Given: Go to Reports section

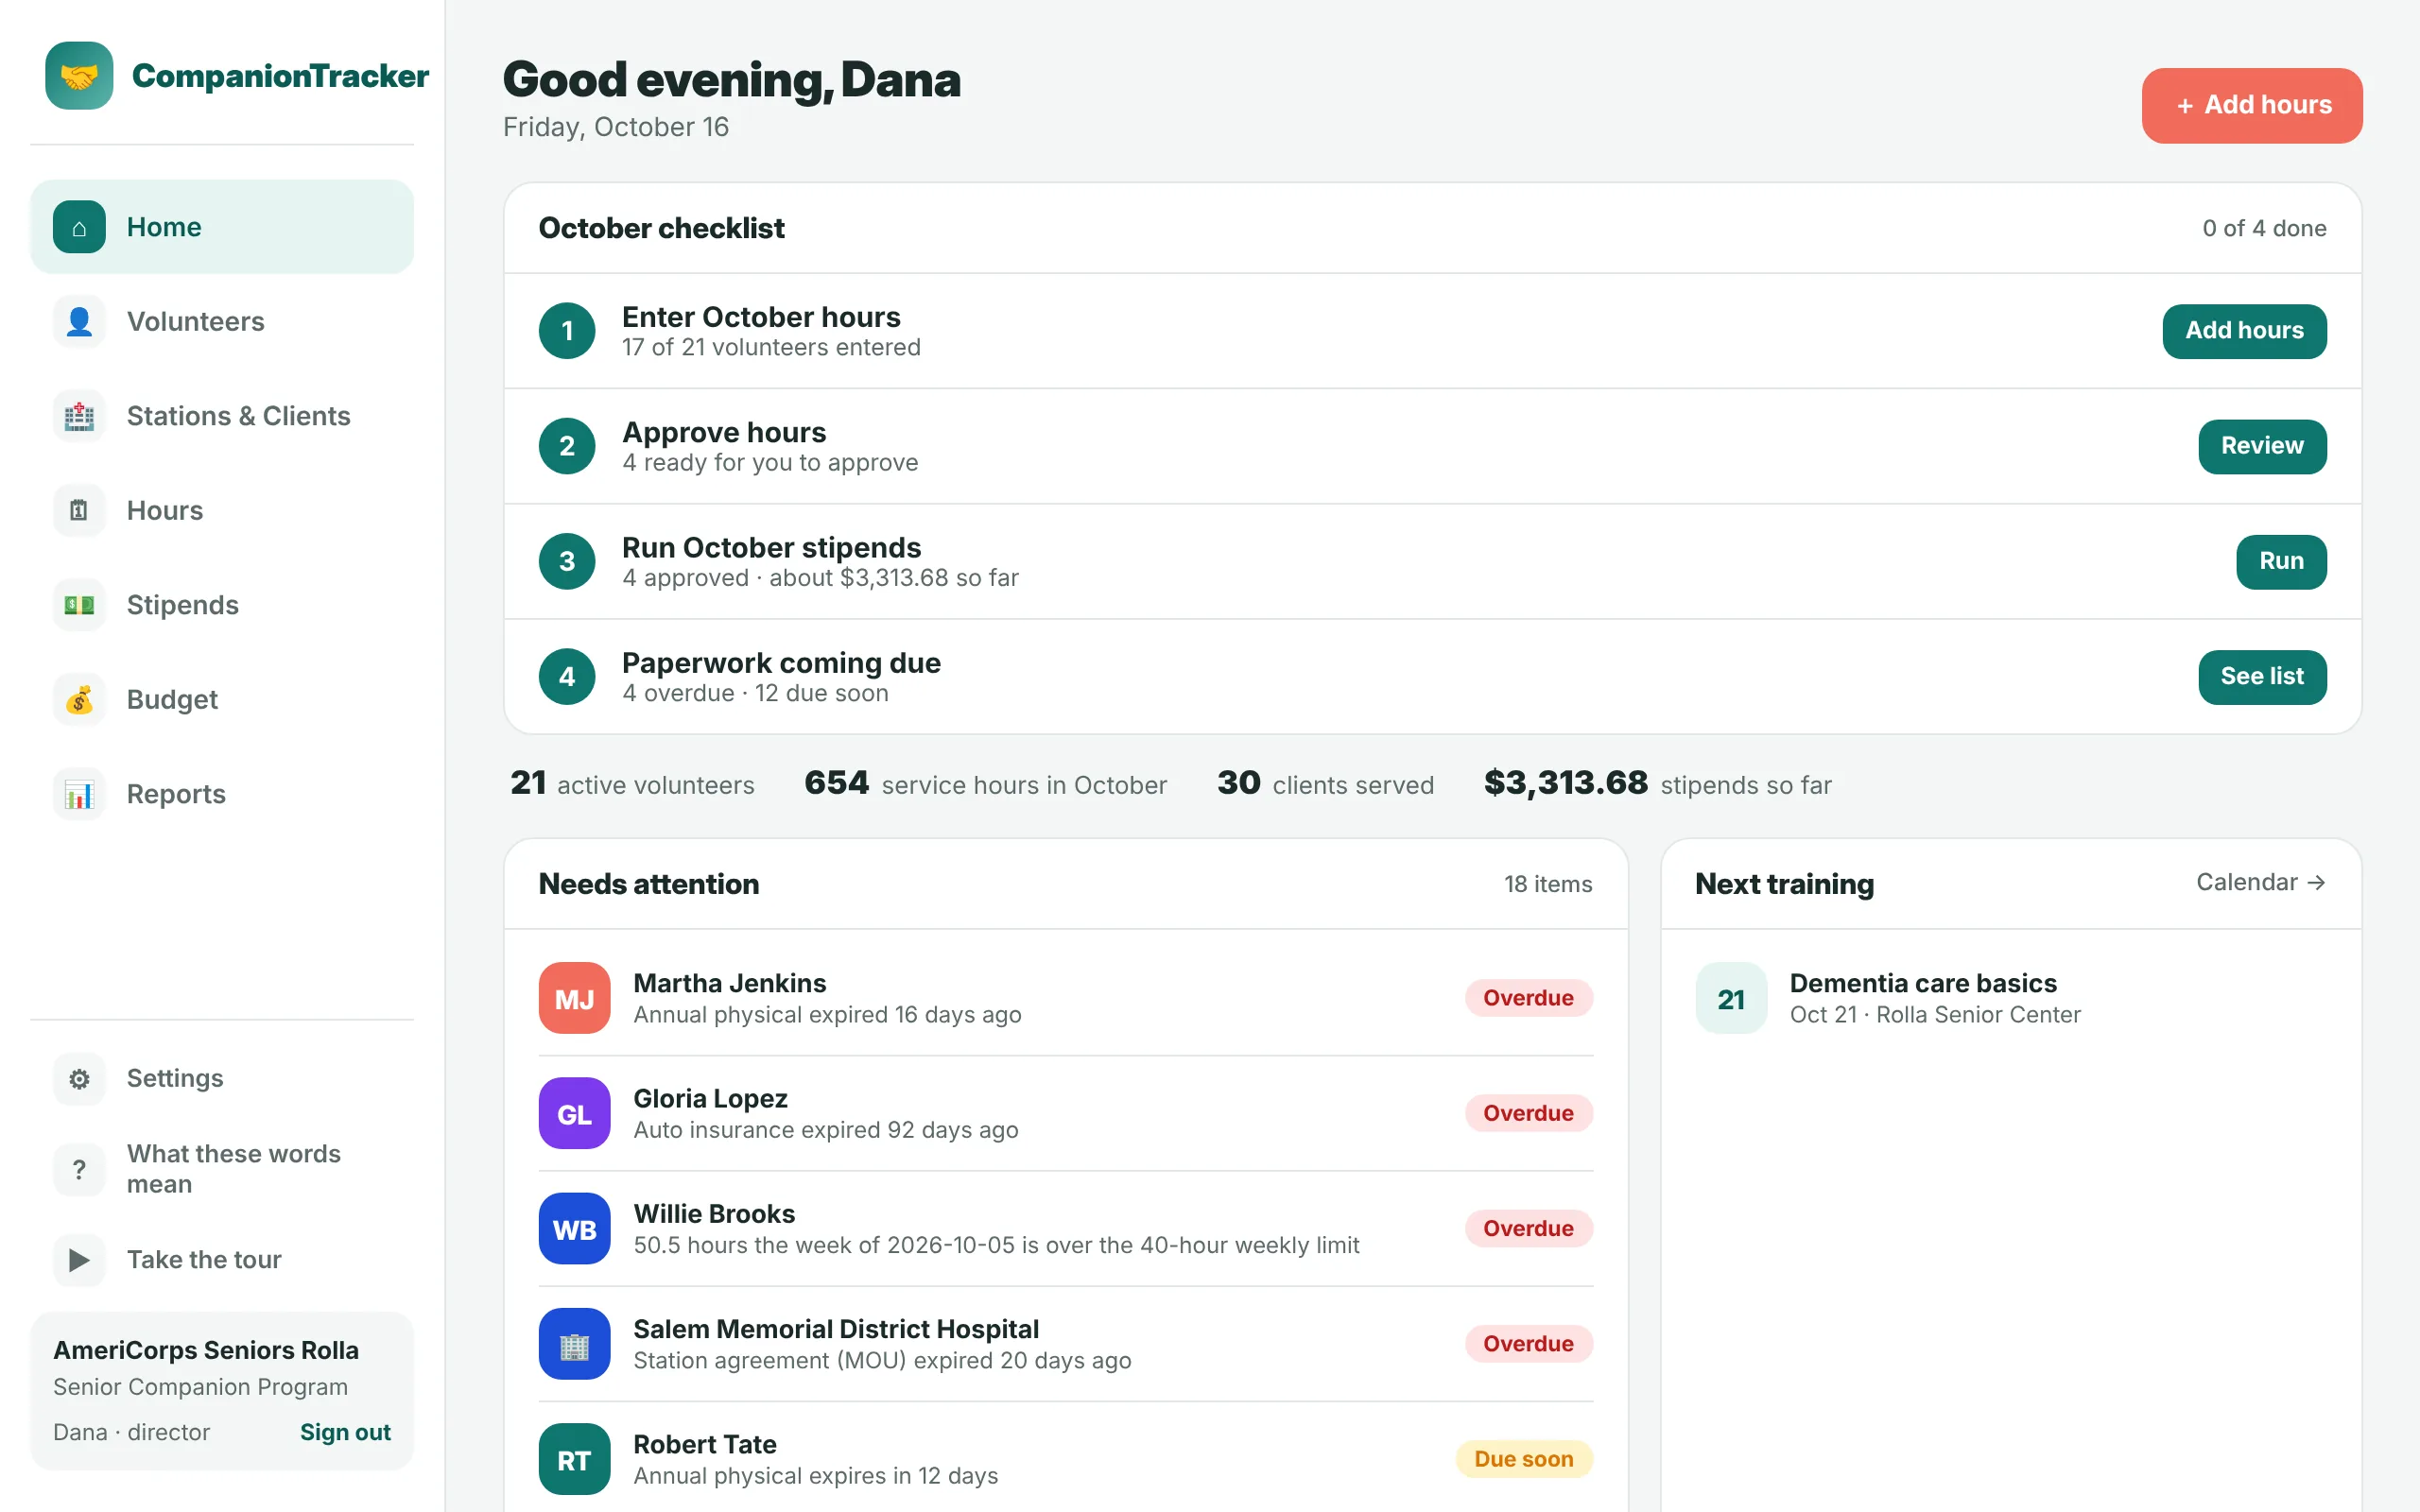Looking at the screenshot, I should [222, 794].
